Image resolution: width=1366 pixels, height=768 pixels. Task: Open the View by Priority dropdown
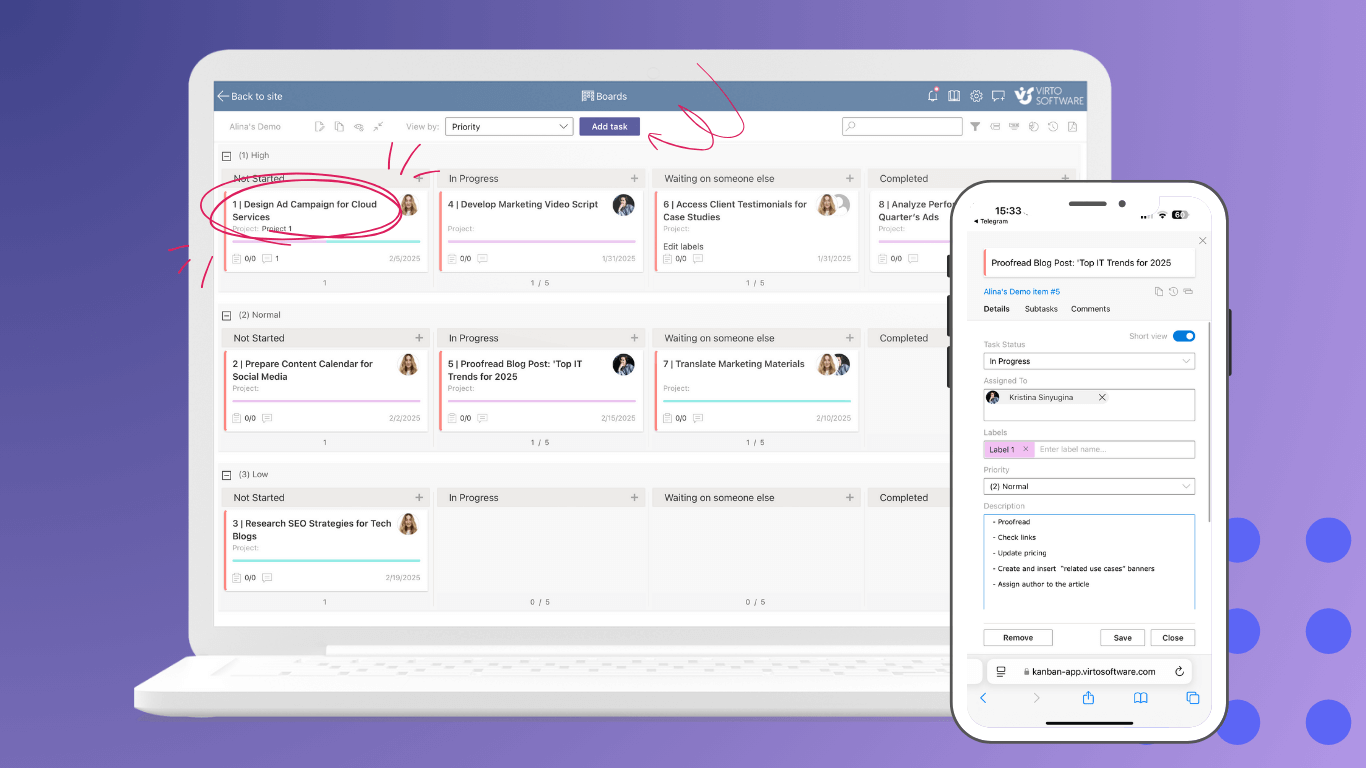(509, 126)
